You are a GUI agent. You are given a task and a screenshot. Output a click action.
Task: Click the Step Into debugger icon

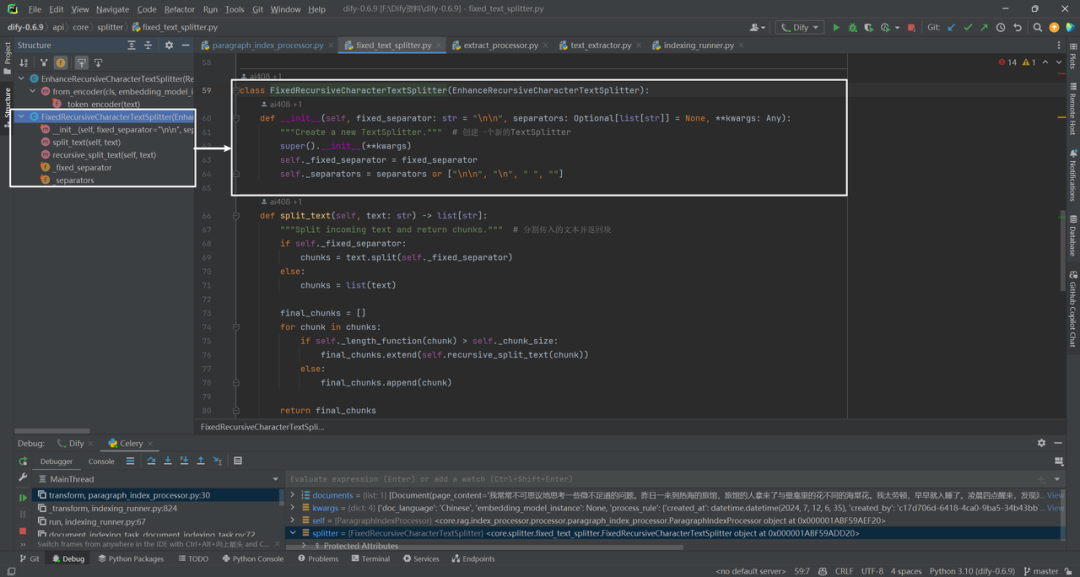[x=167, y=461]
